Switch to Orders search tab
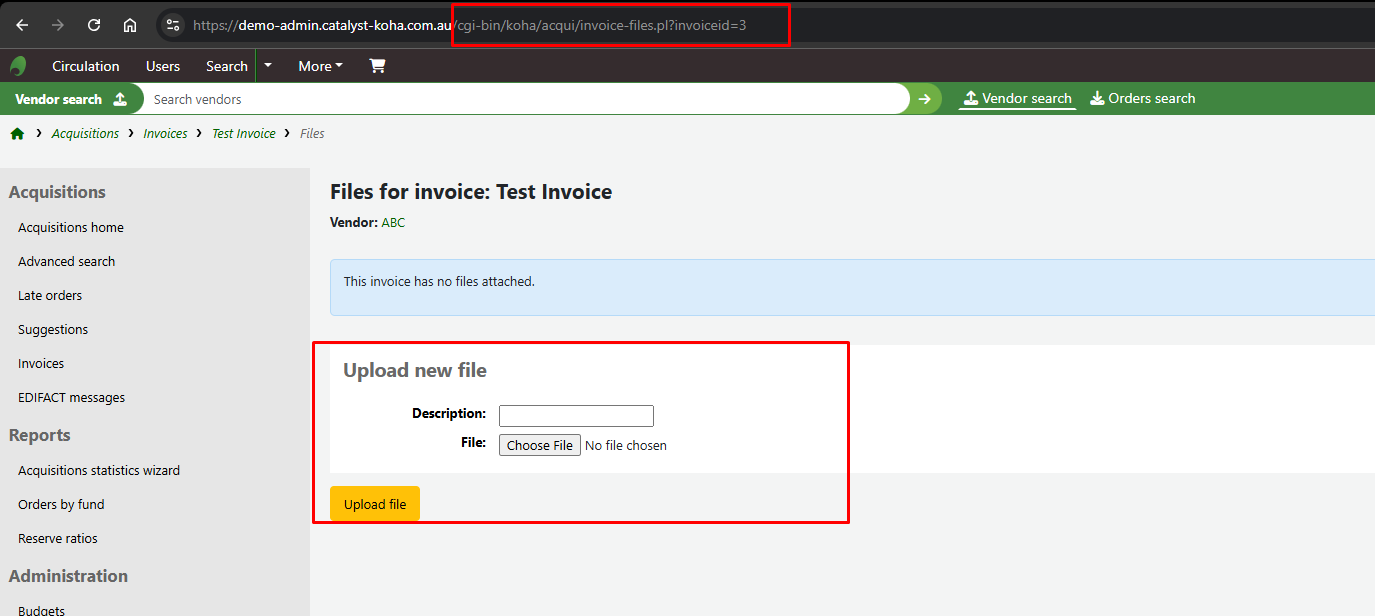Screen dimensions: 1375x616 coord(1142,98)
